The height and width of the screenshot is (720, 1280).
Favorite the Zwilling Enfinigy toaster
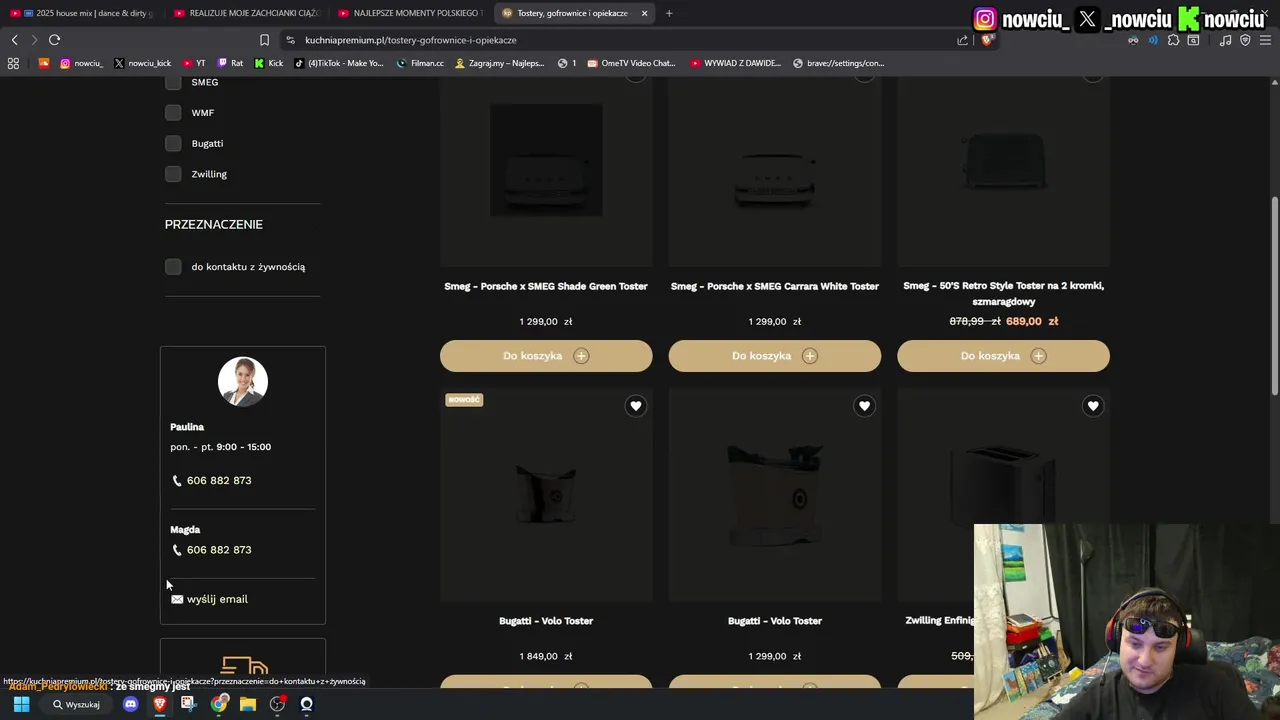click(x=1093, y=406)
